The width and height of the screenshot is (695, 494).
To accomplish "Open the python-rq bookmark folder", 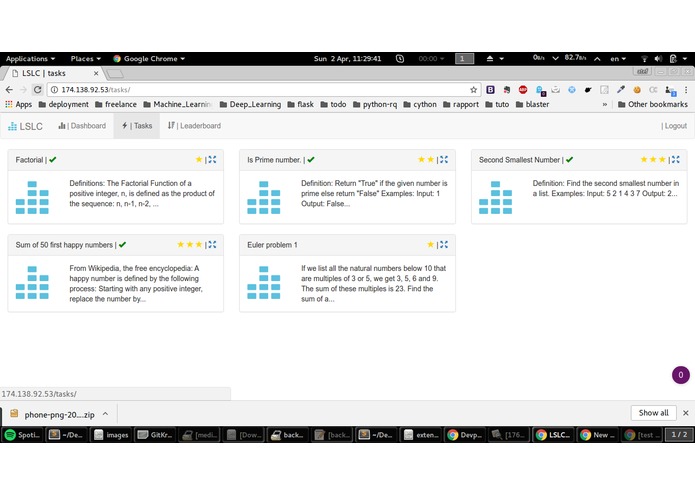I will click(375, 104).
